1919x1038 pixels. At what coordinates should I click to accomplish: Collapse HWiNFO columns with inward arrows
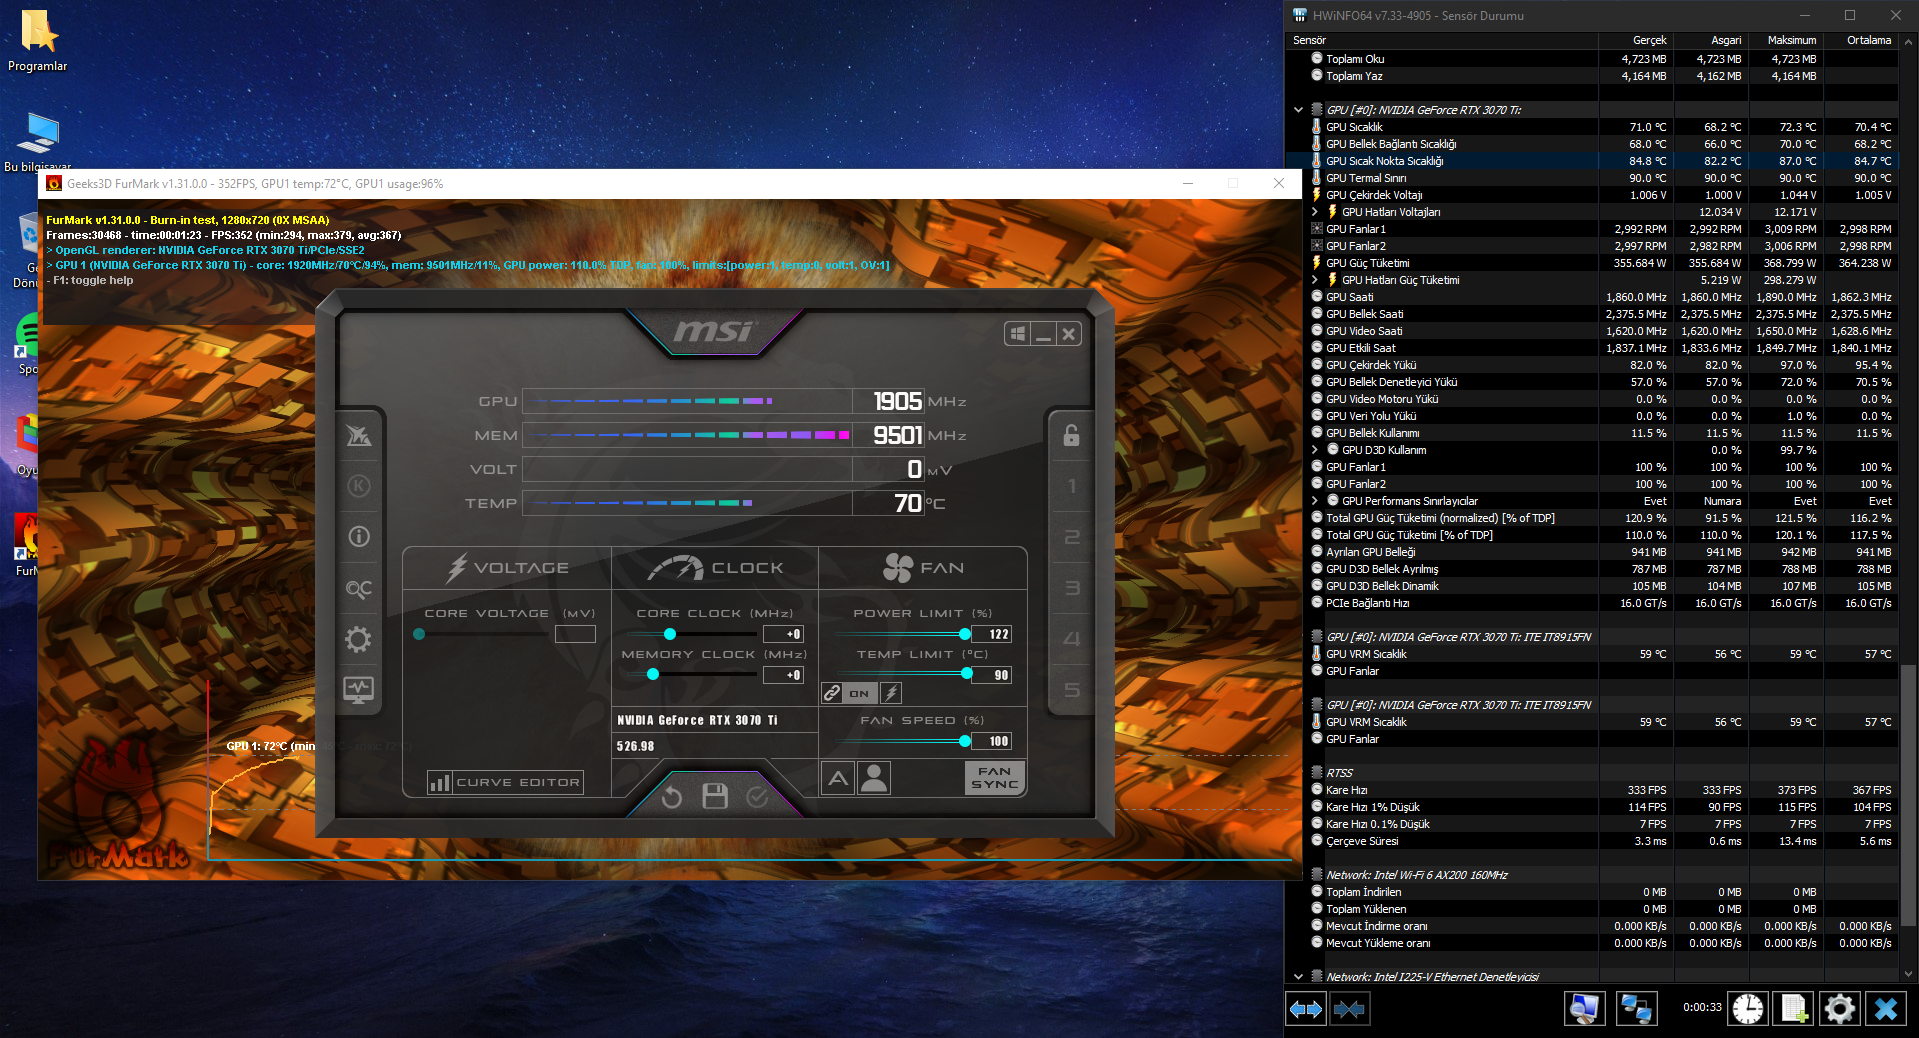(x=1349, y=1009)
